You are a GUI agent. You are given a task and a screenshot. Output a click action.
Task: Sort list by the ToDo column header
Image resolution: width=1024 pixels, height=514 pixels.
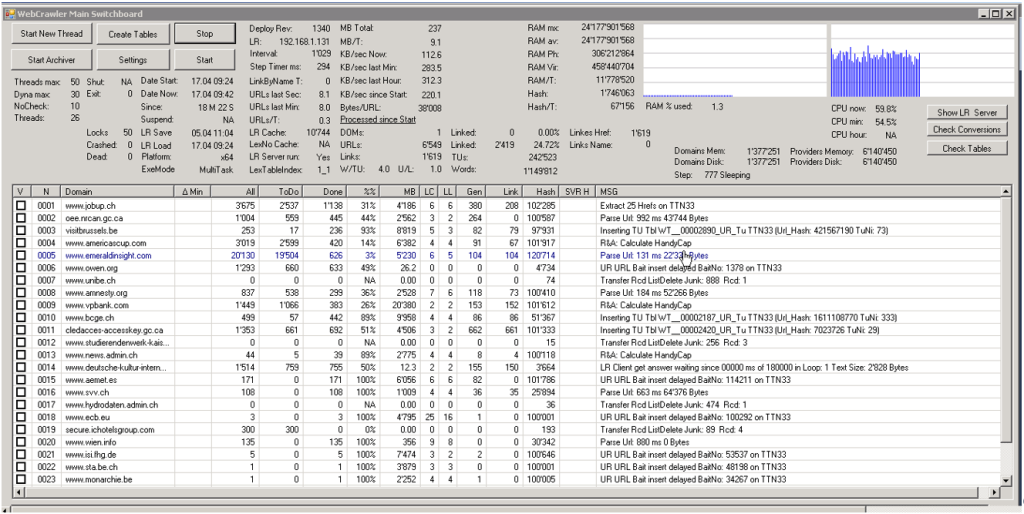(287, 191)
